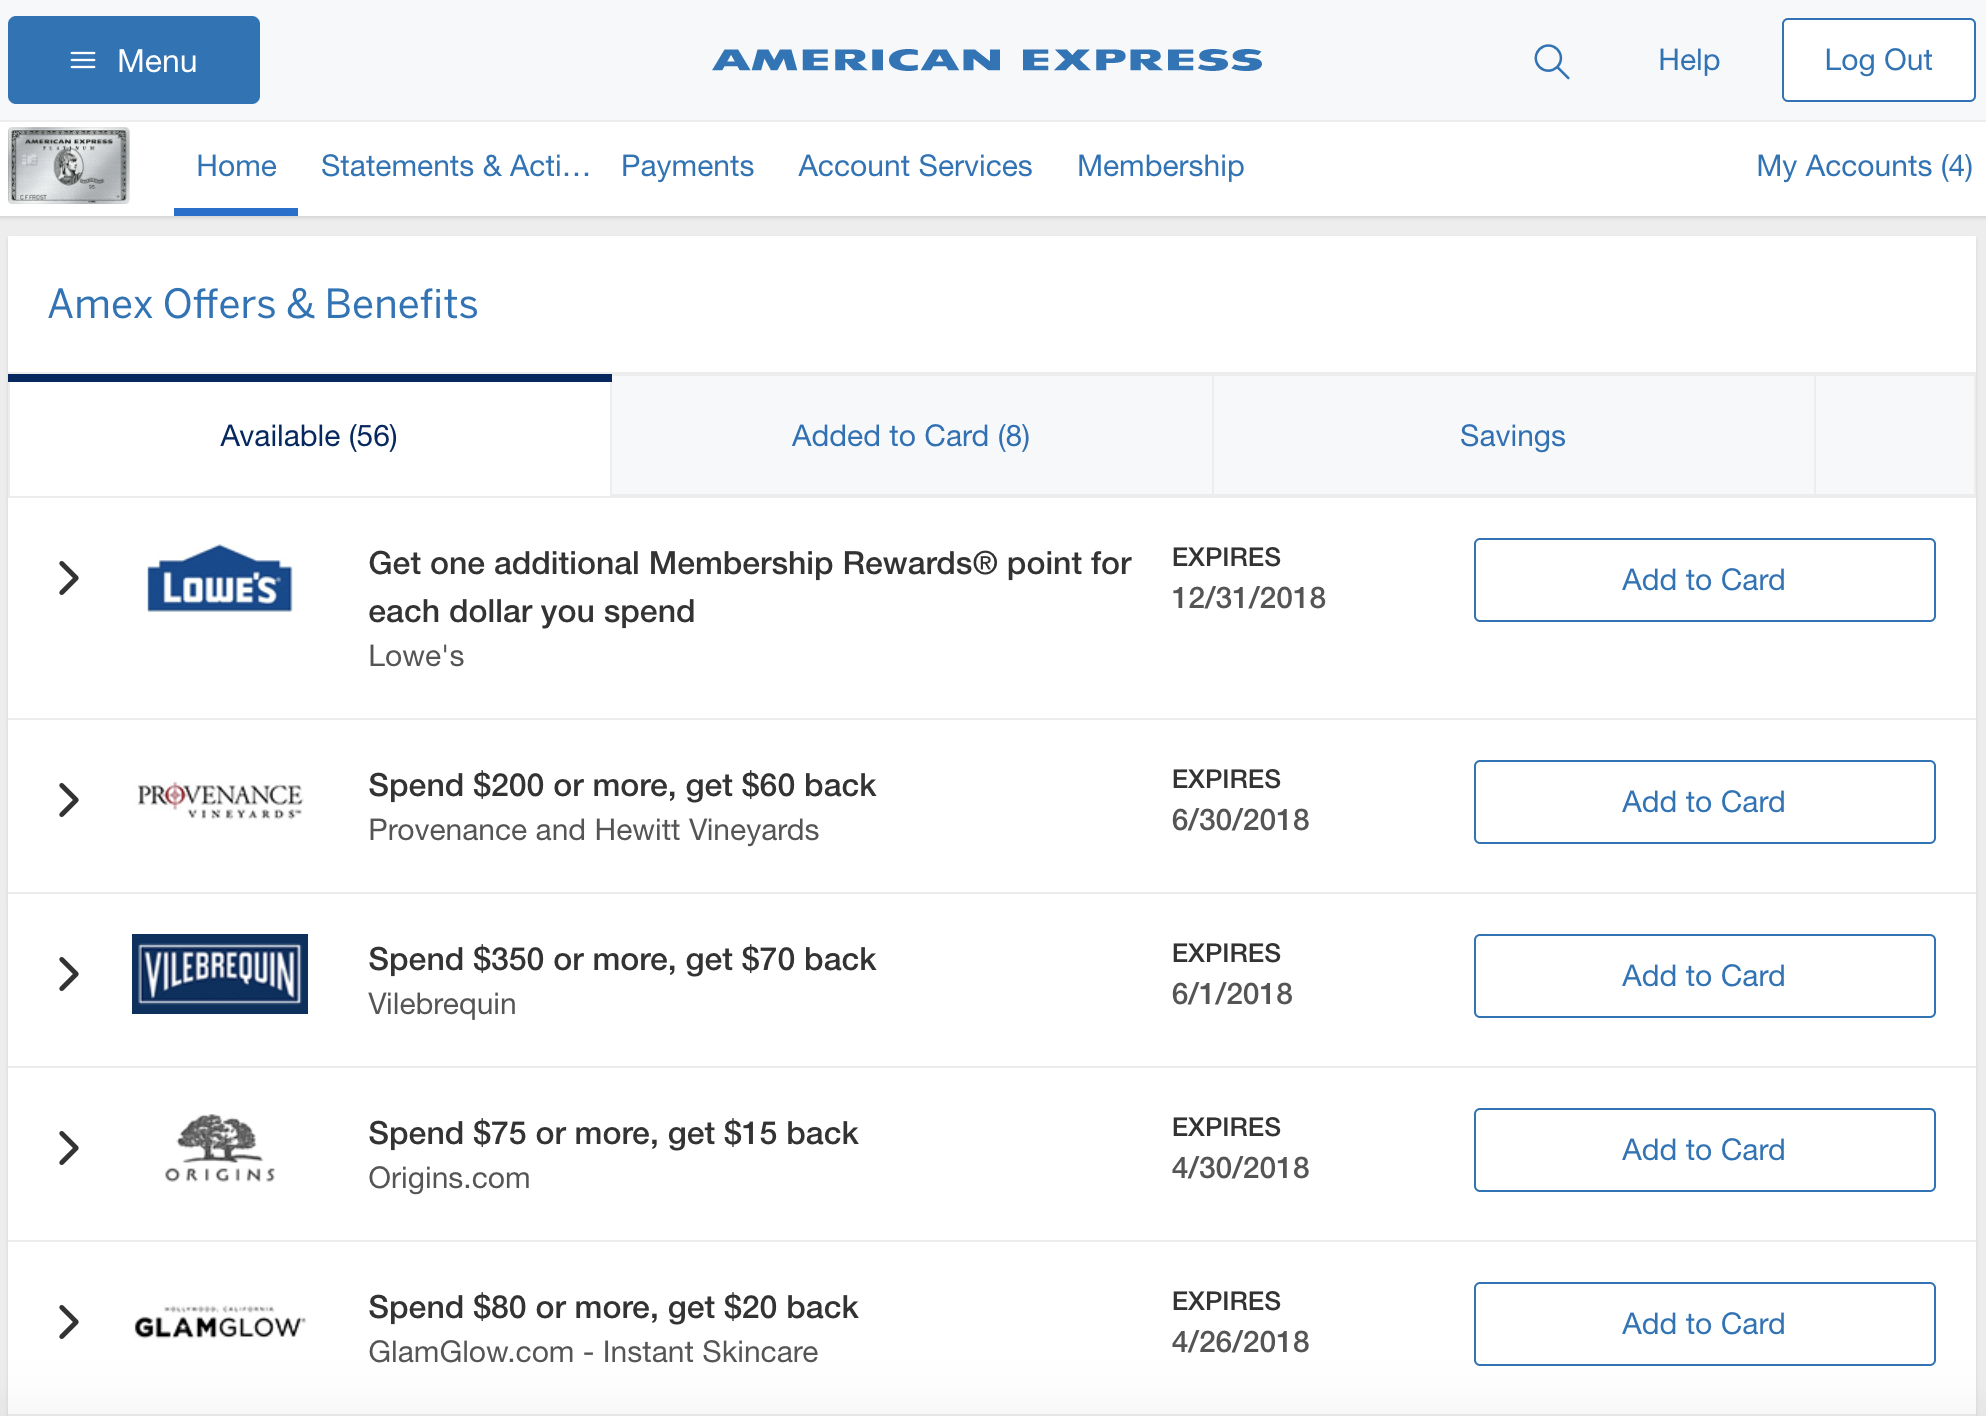Click the Amex Offers & Benefits heading
The image size is (1986, 1416).
click(x=263, y=304)
